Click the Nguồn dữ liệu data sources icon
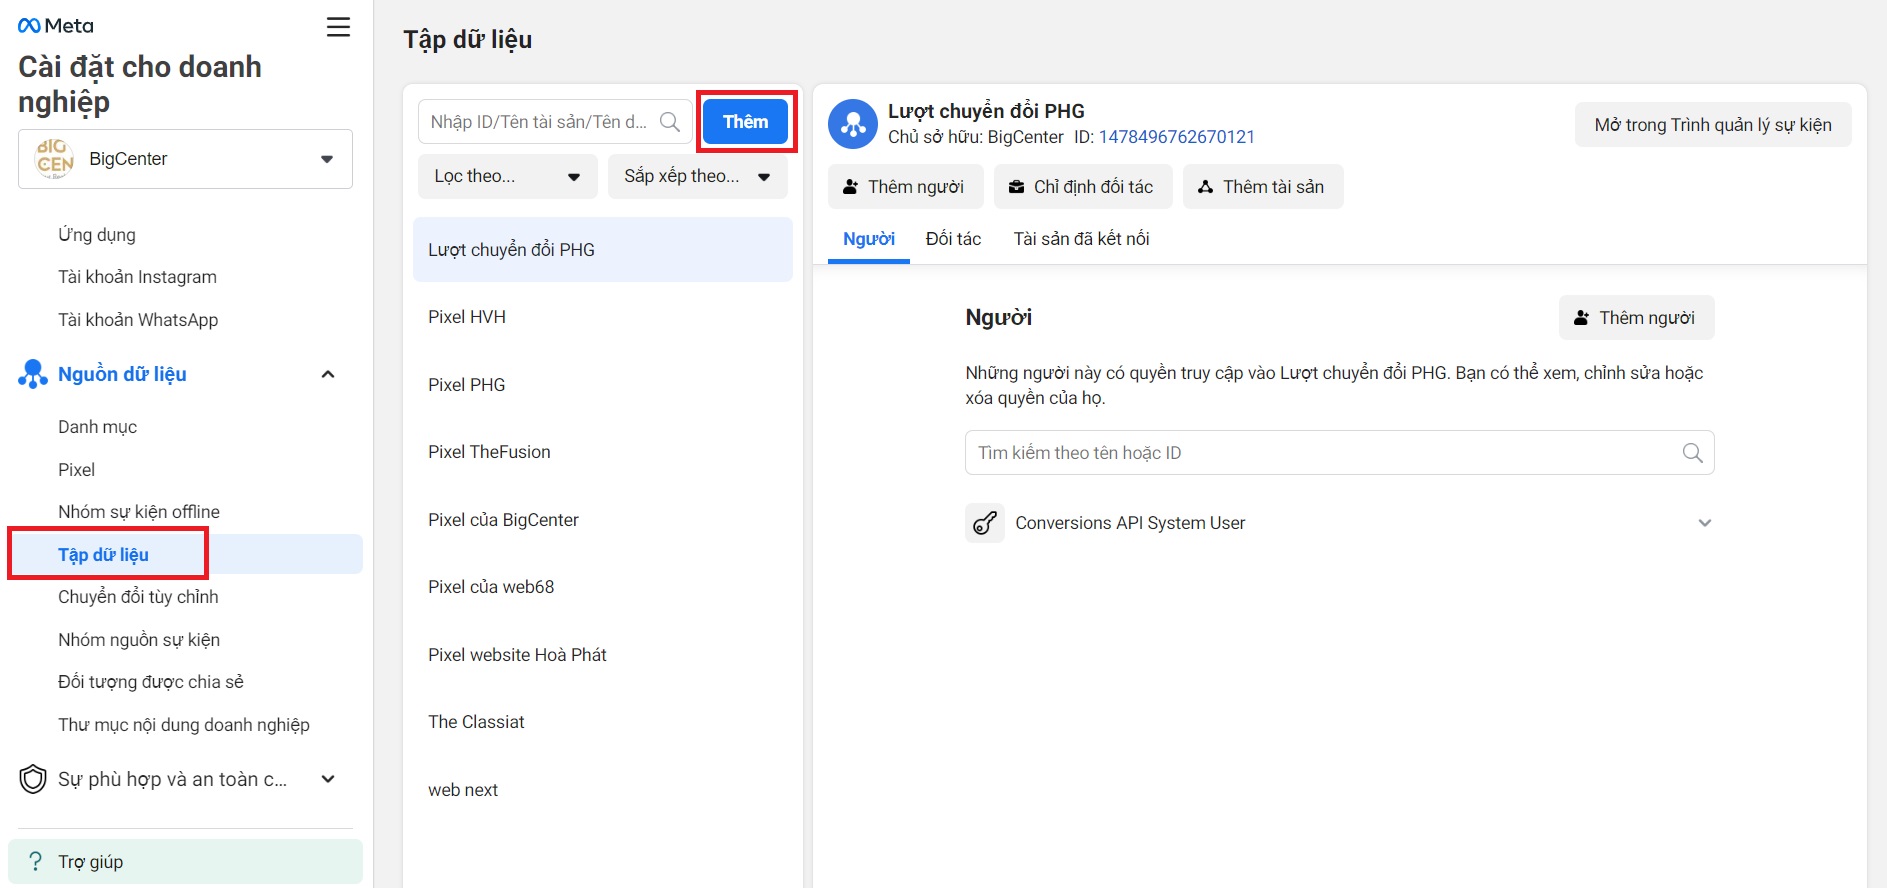Image resolution: width=1887 pixels, height=888 pixels. pyautogui.click(x=32, y=374)
